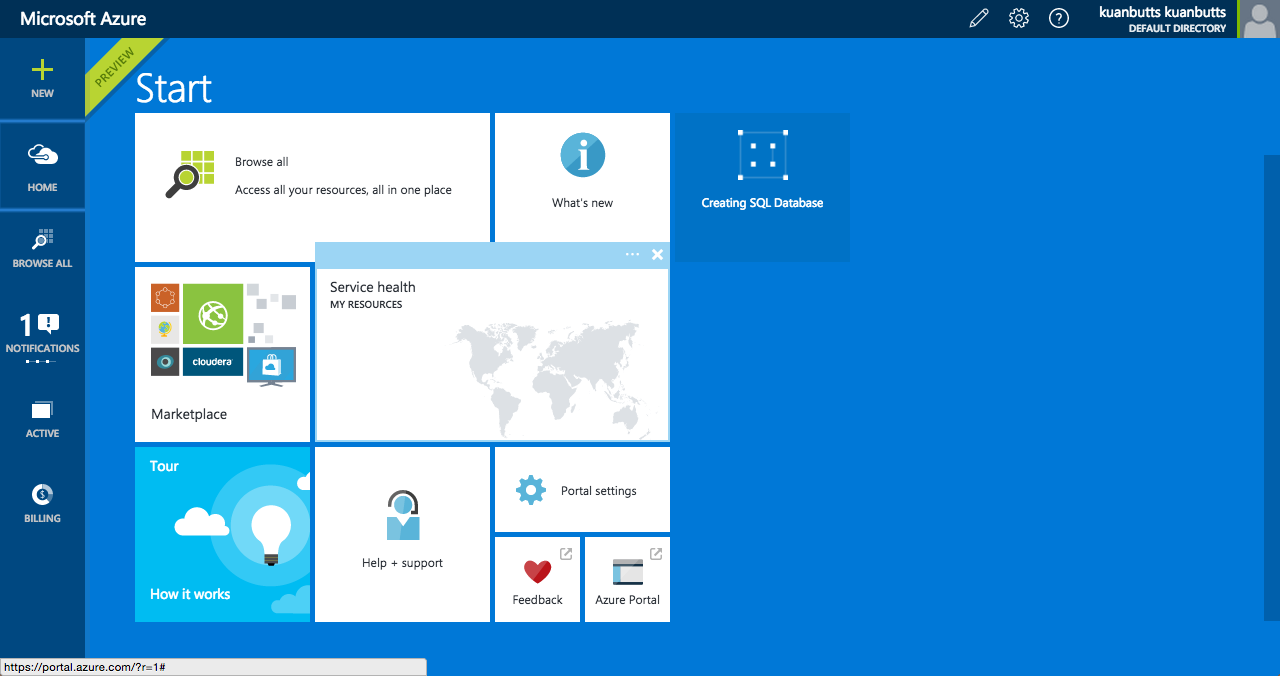Click 'How it works' text on Tour tile
The height and width of the screenshot is (676, 1280).
[190, 594]
